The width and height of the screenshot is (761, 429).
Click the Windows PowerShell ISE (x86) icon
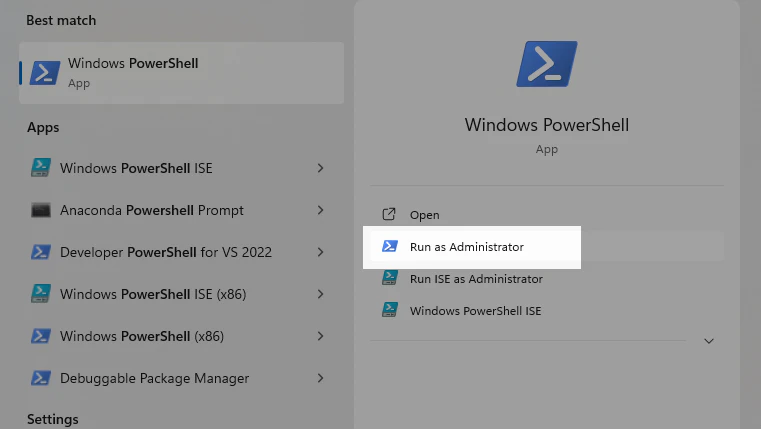click(41, 294)
